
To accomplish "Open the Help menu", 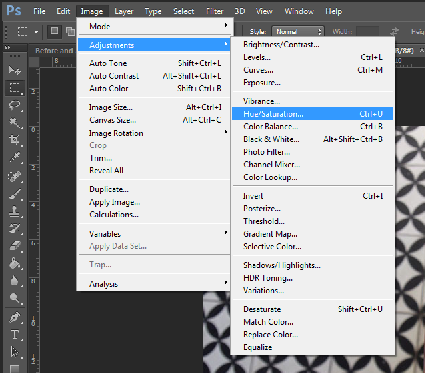I will click(x=334, y=11).
